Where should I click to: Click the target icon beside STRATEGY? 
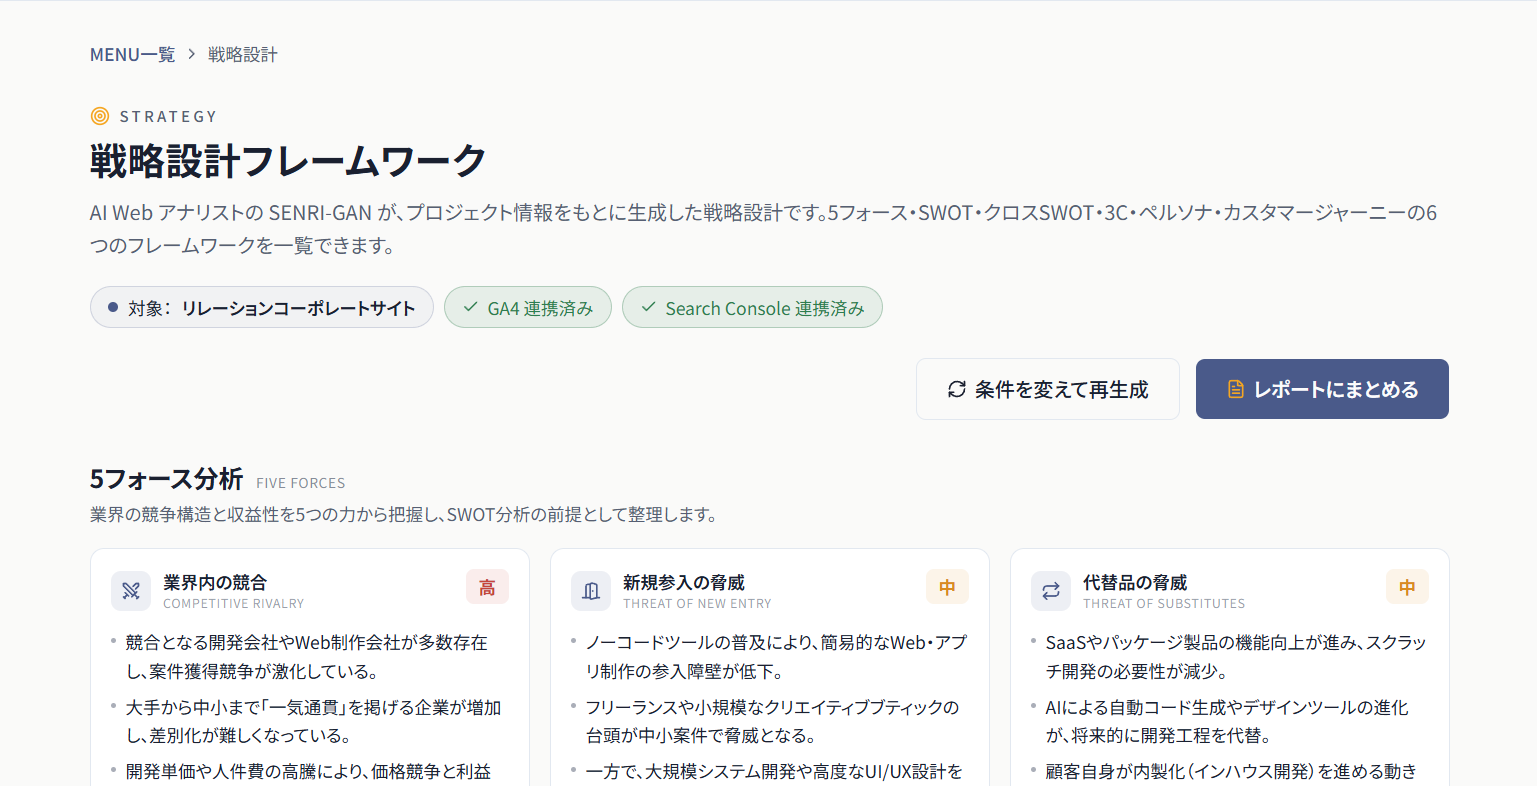[x=100, y=116]
